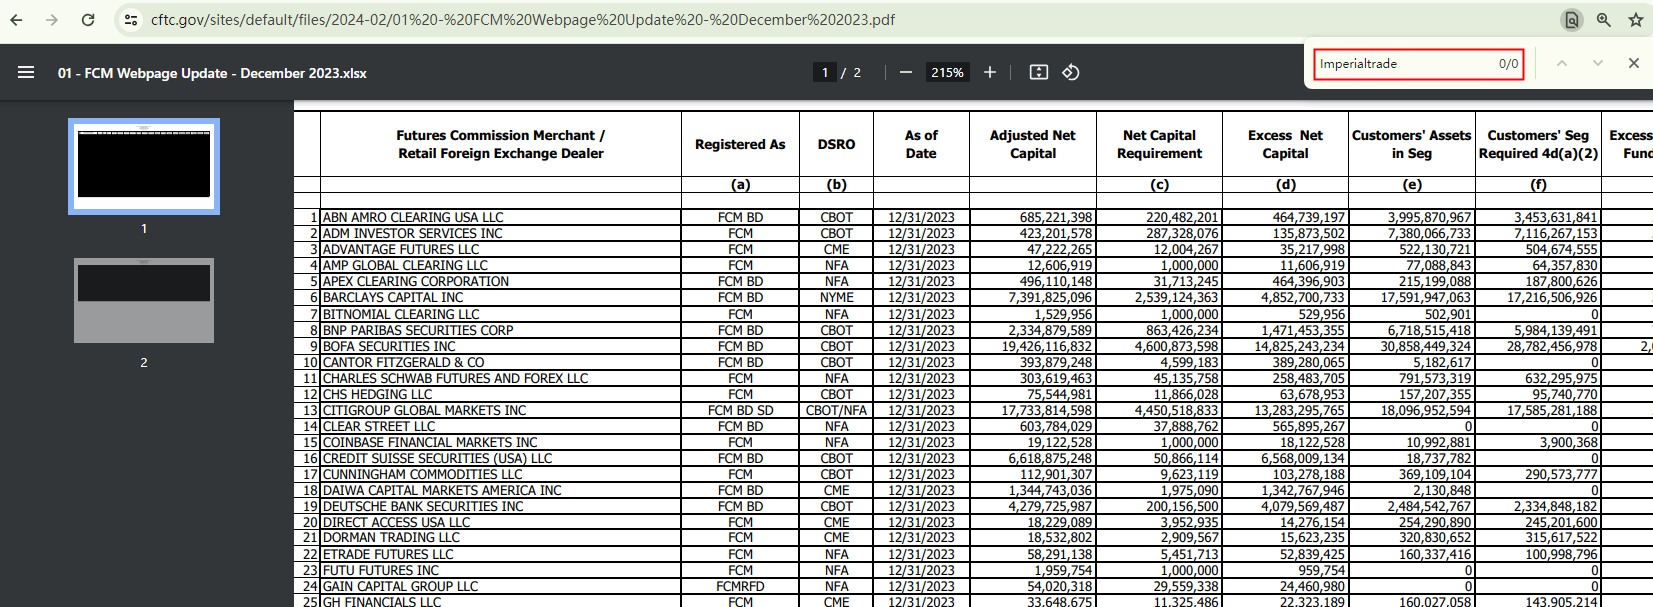Screen dimensions: 1653x607
Task: Click the DSRO column header
Action: pyautogui.click(x=837, y=144)
